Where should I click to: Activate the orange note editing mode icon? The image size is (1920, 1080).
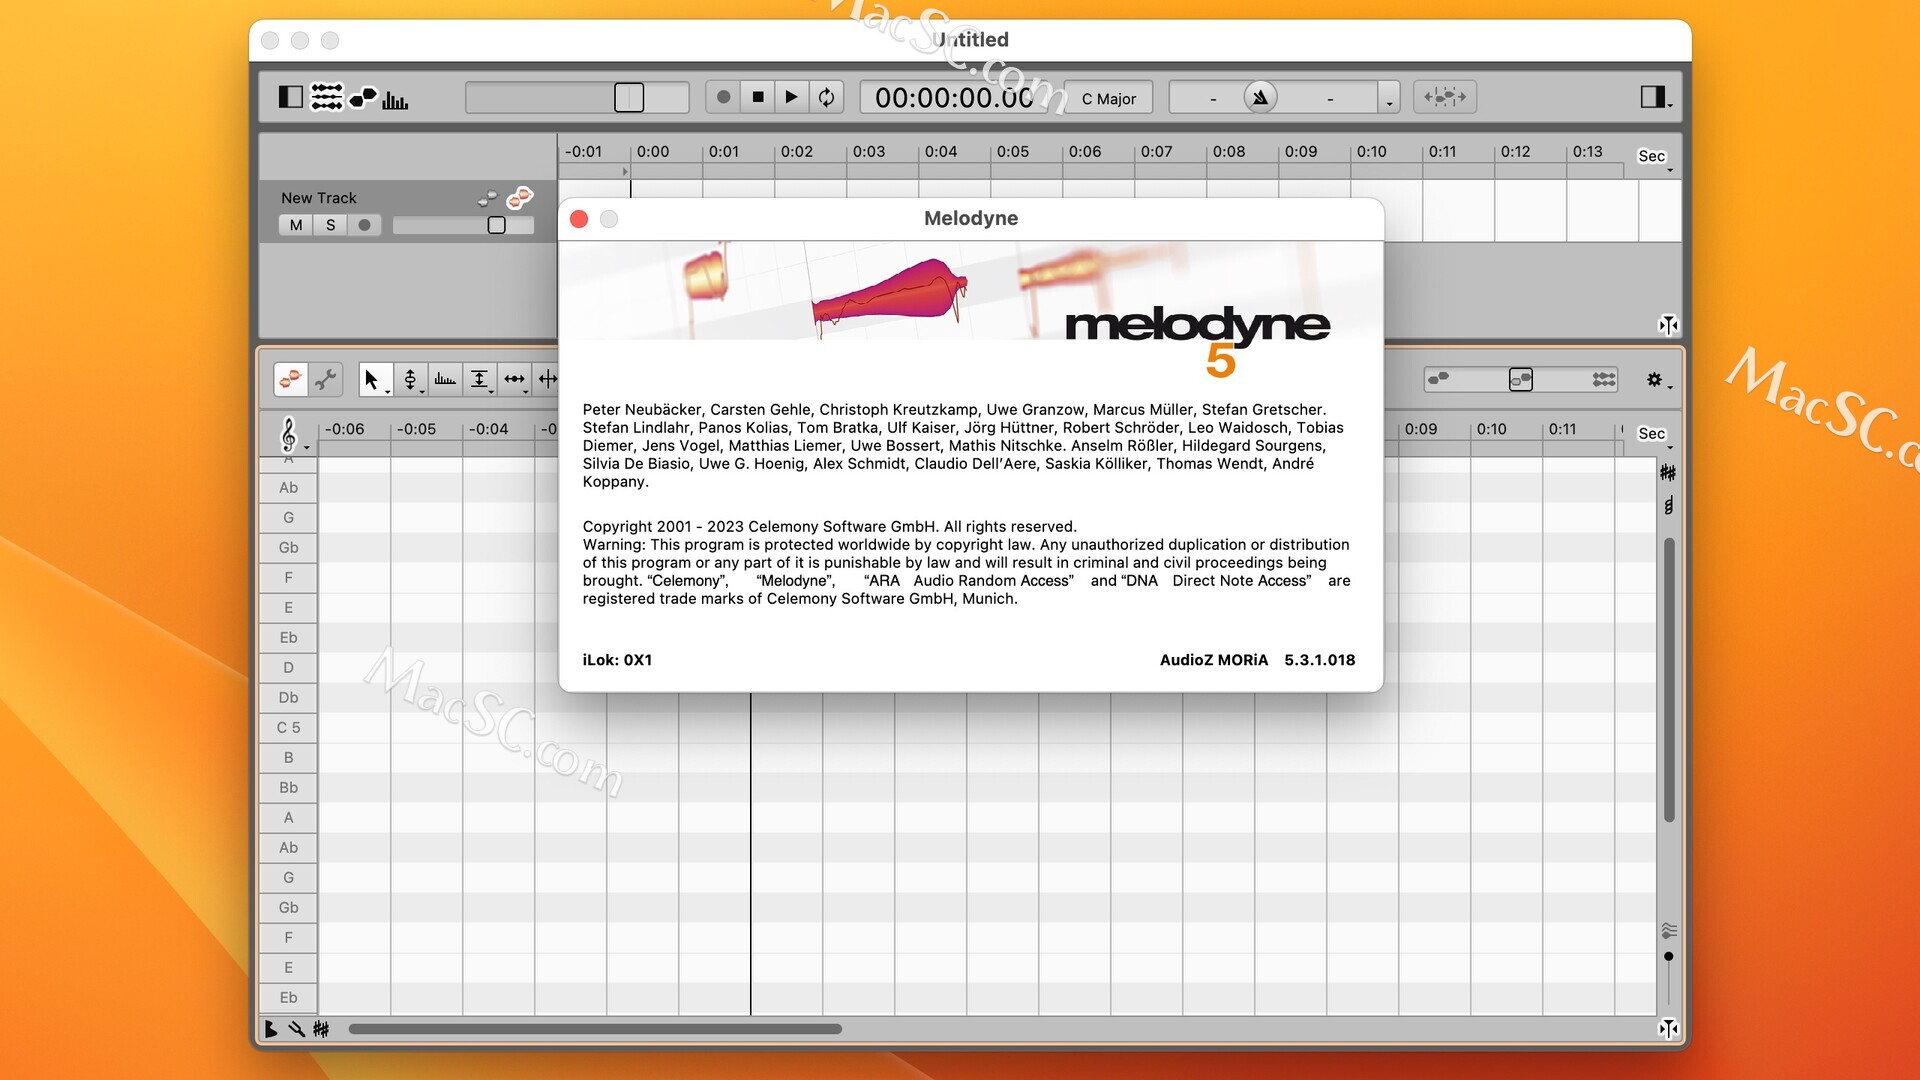click(290, 379)
